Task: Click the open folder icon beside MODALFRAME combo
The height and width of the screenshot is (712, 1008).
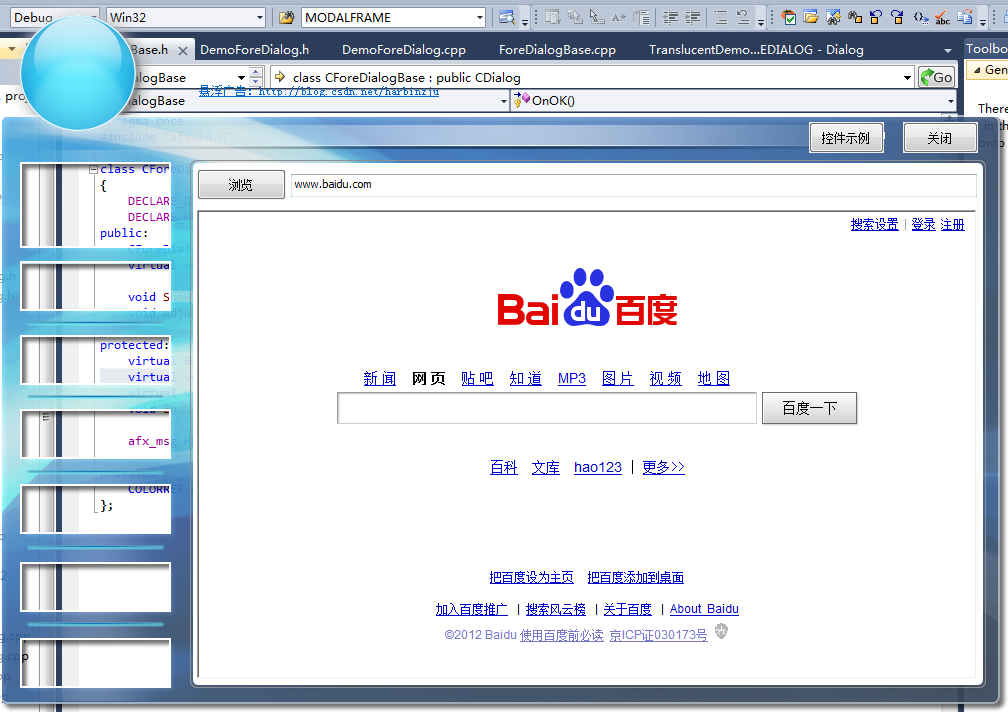Action: pyautogui.click(x=286, y=18)
